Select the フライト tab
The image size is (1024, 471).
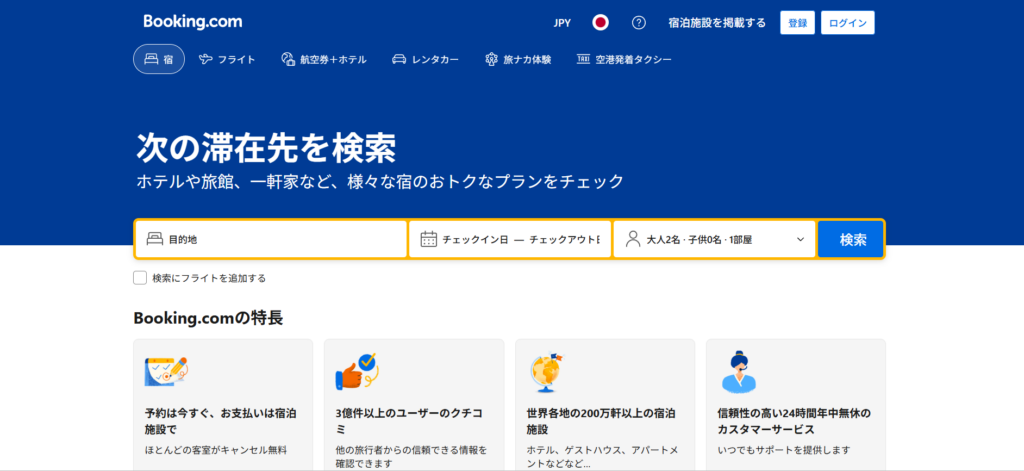point(227,59)
